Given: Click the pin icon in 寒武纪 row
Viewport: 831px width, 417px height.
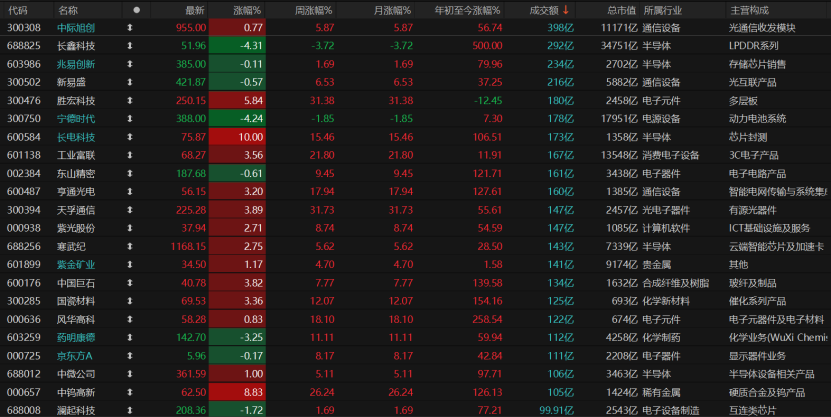Looking at the screenshot, I should click(x=130, y=246).
